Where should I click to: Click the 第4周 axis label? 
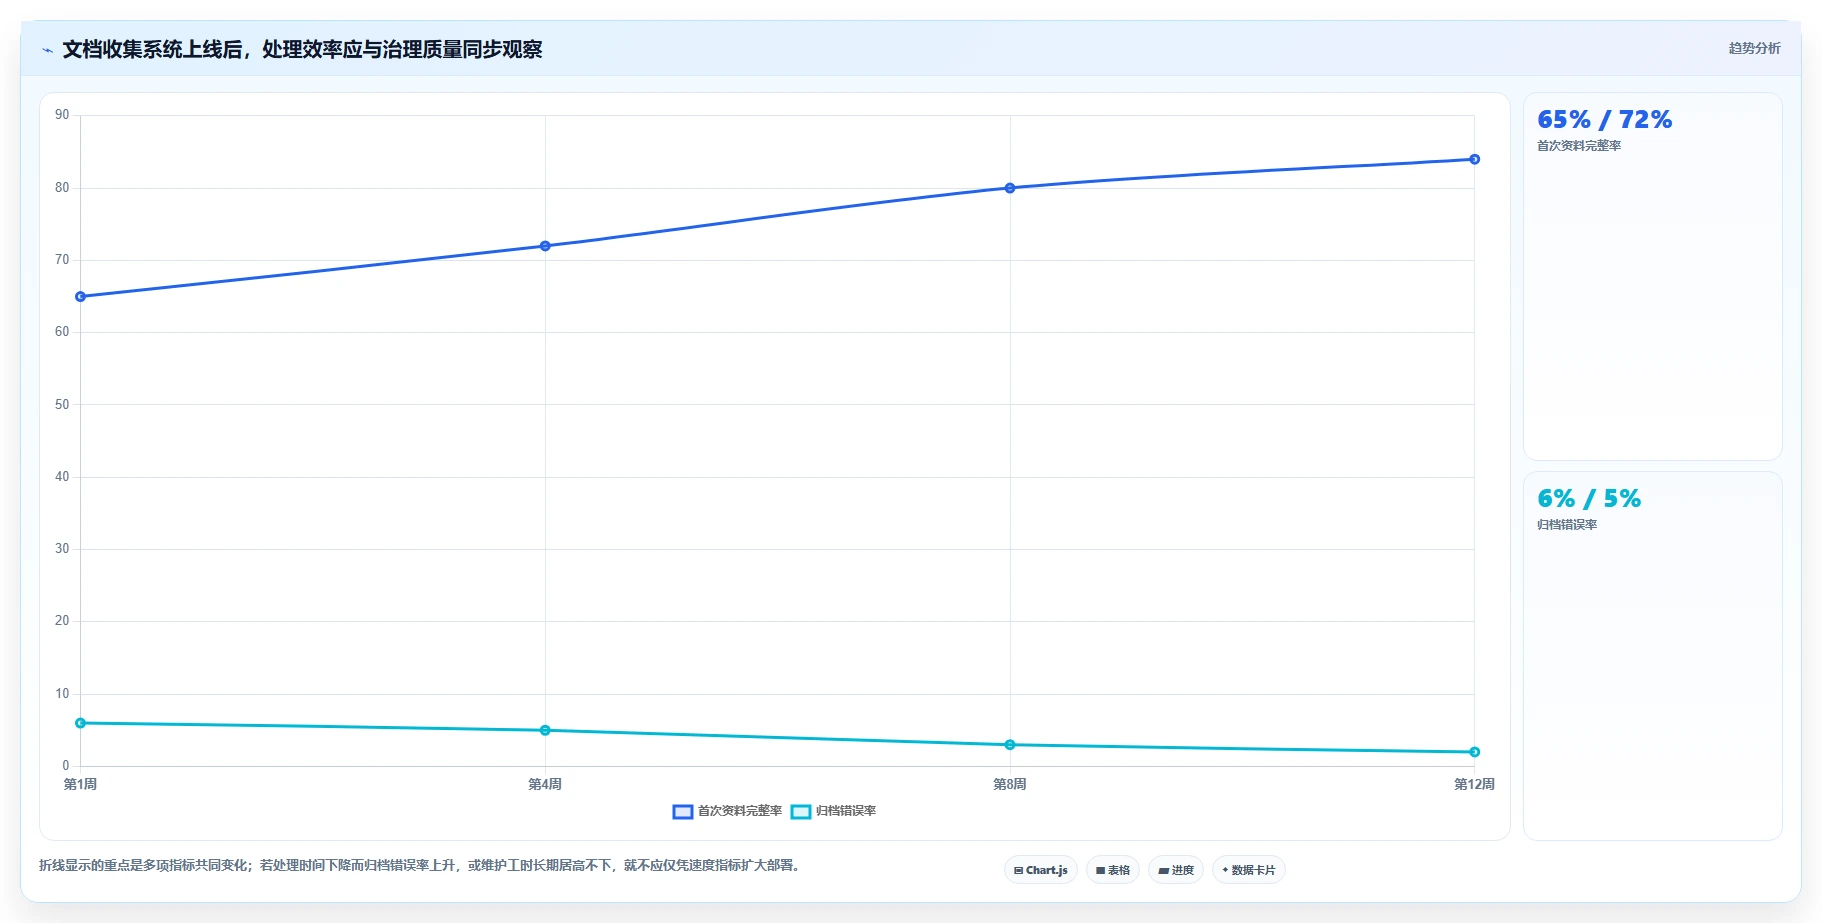(x=545, y=784)
